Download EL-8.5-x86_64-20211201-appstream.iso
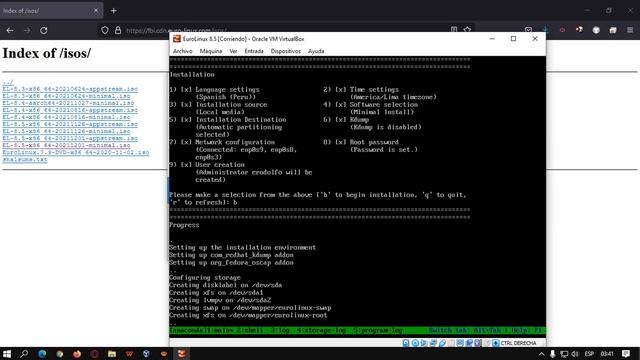The image size is (640, 360). 70,138
